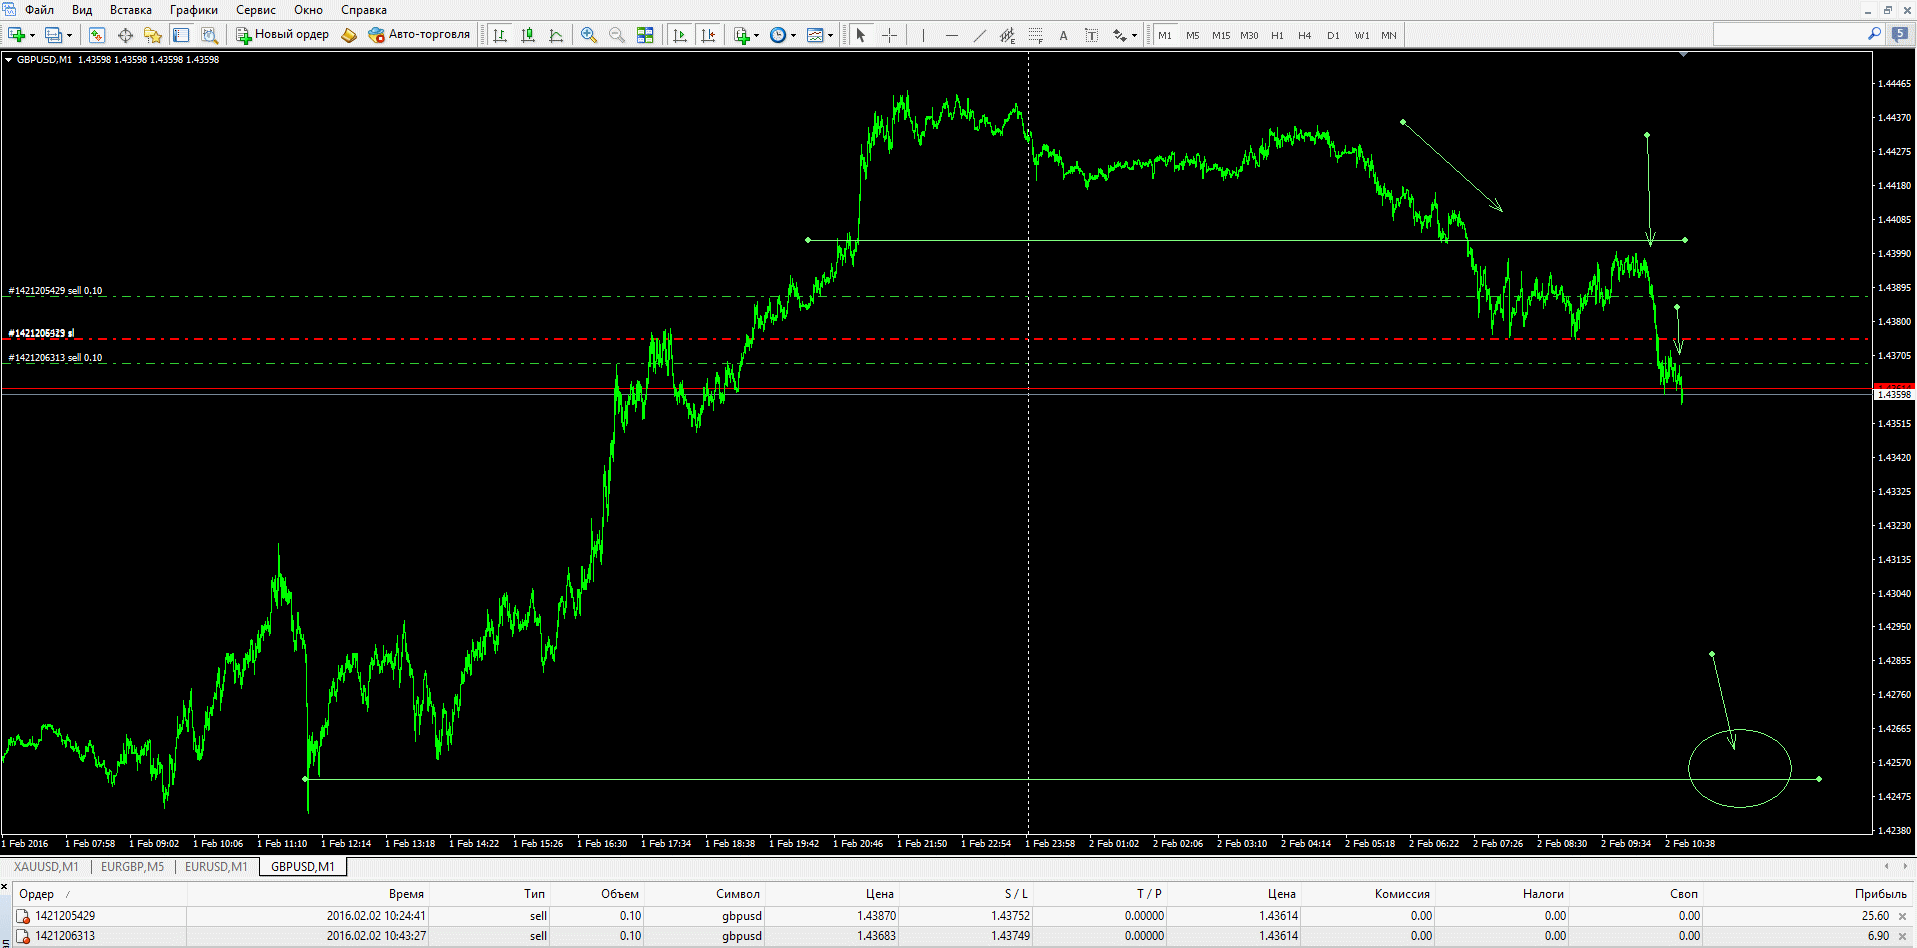Switch timeframe to MN
This screenshot has height=948, width=1917.
[1389, 35]
